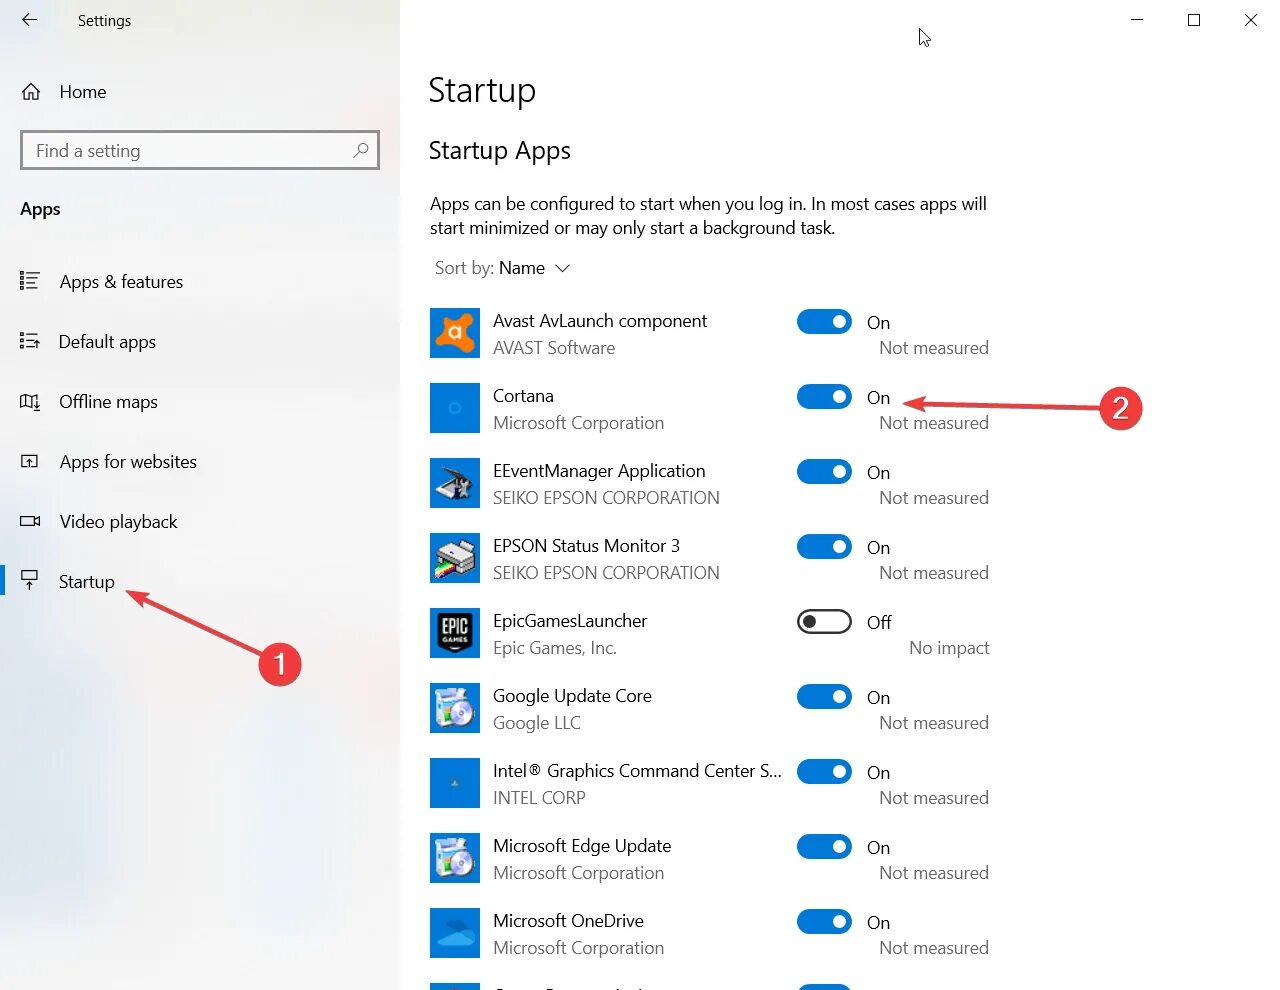Viewport: 1280px width, 990px height.
Task: Turn off Avast AvLaunch component startup
Action: [x=824, y=322]
